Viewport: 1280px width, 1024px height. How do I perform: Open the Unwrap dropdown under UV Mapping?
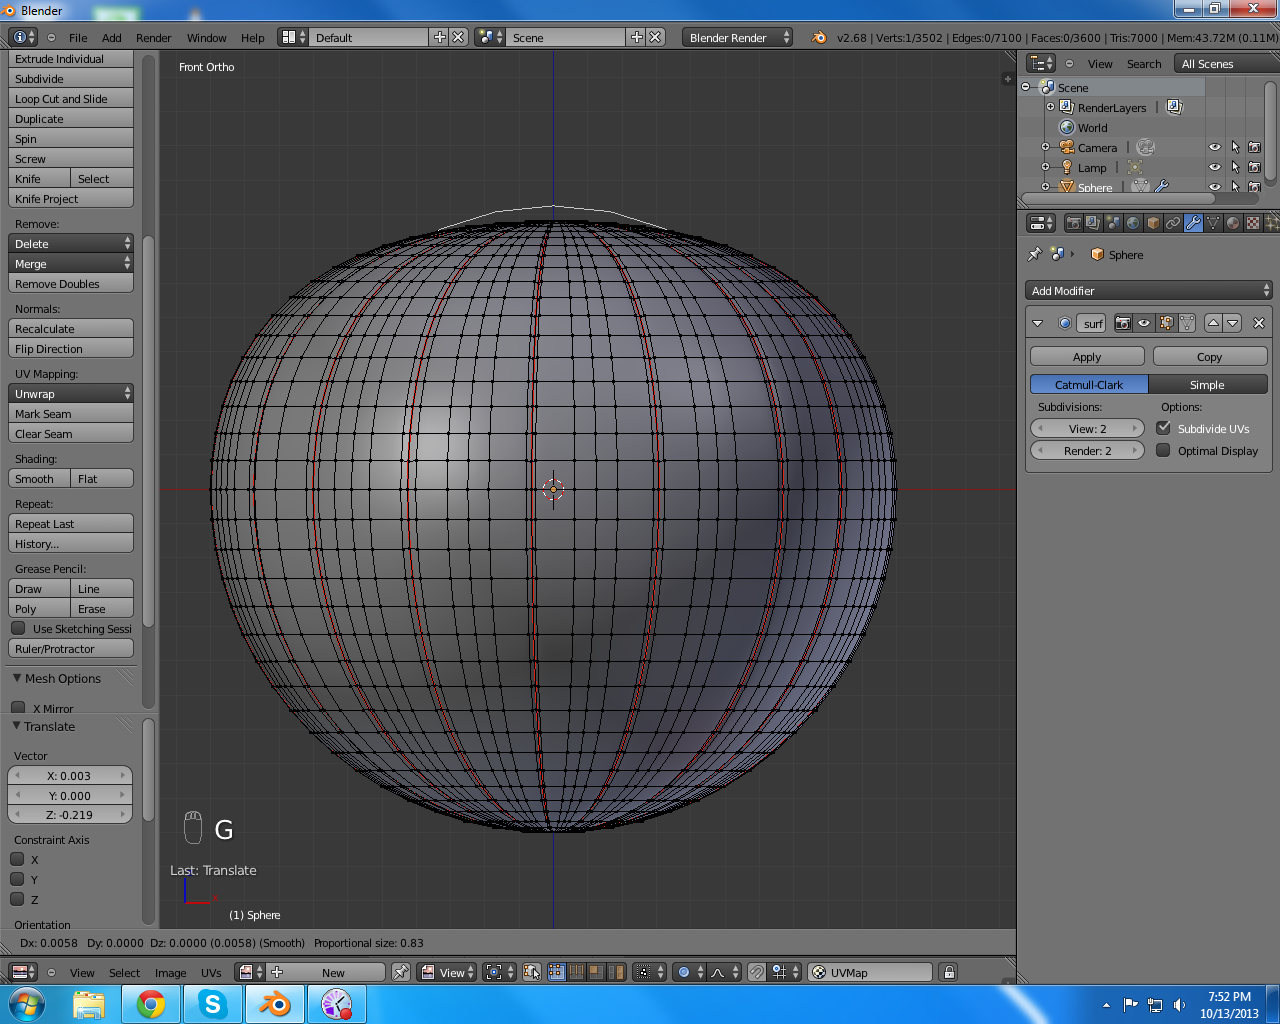point(71,394)
